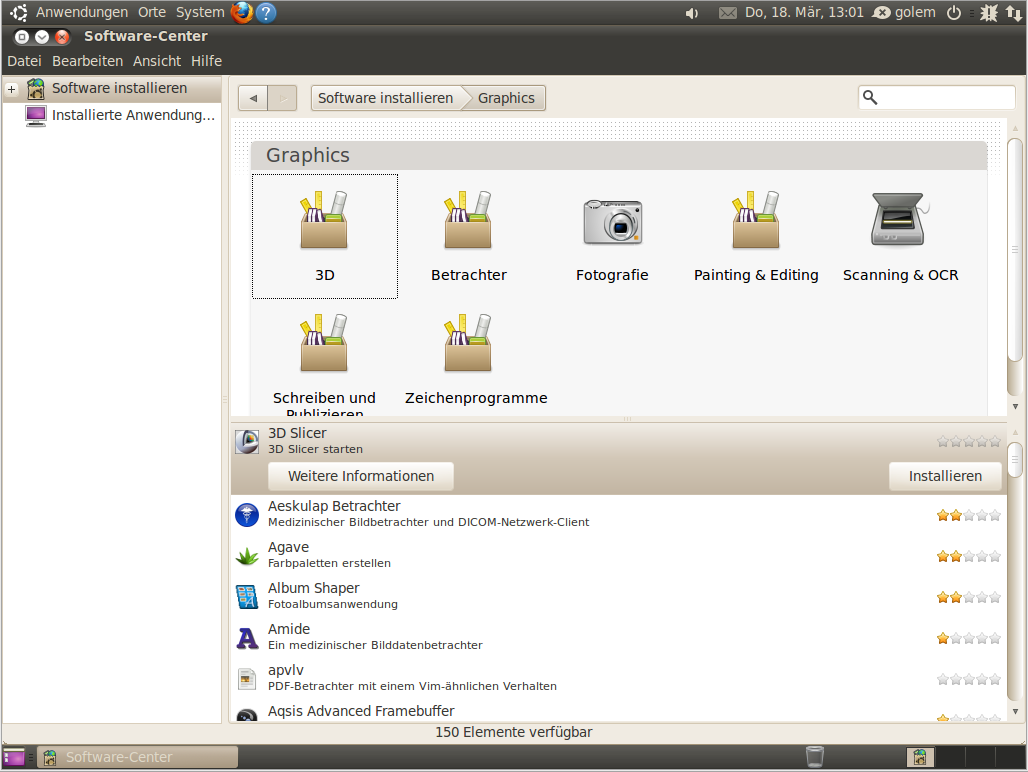Click the Weitere Informationen button

click(x=361, y=476)
